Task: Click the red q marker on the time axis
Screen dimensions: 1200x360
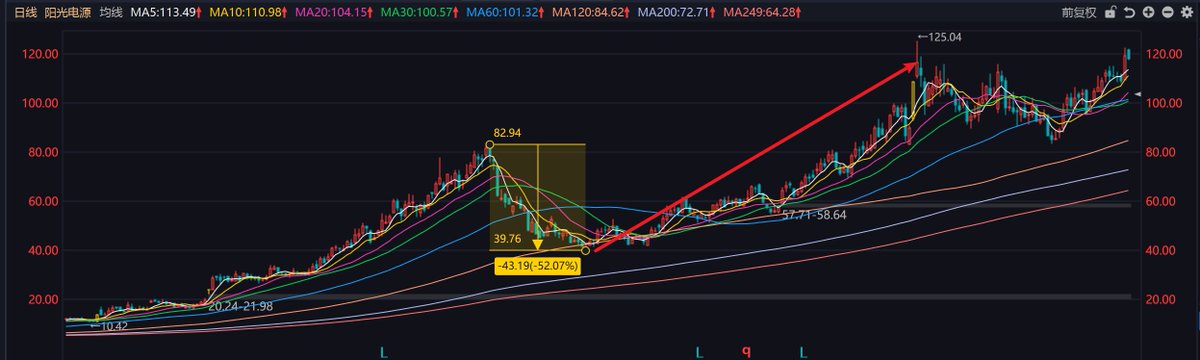Action: [x=746, y=351]
